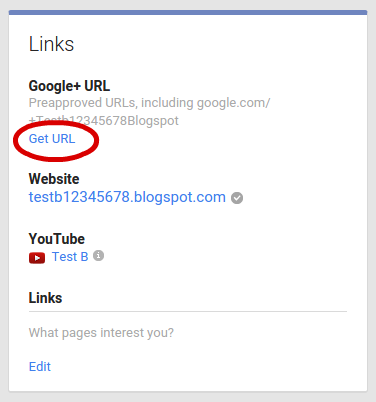Click the Get URL link

[x=52, y=139]
